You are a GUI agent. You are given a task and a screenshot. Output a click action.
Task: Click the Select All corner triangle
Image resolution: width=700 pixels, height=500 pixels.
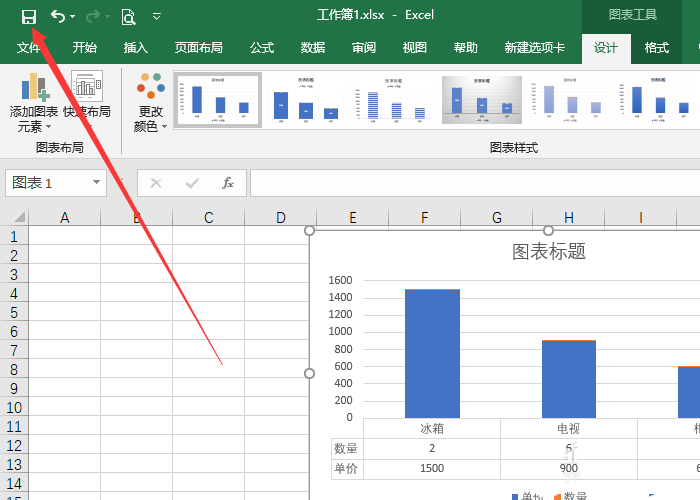pyautogui.click(x=19, y=217)
